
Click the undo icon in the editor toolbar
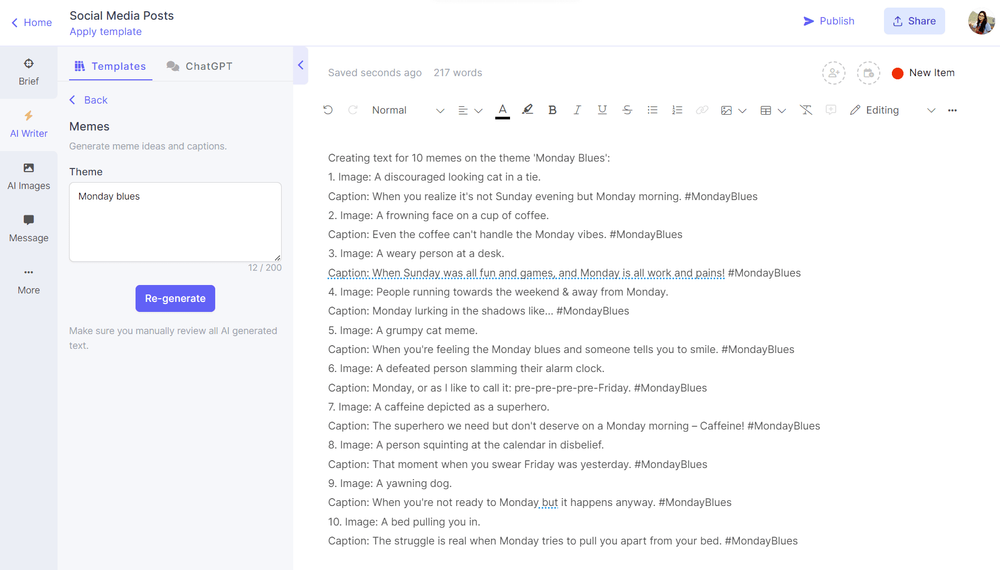pos(328,110)
